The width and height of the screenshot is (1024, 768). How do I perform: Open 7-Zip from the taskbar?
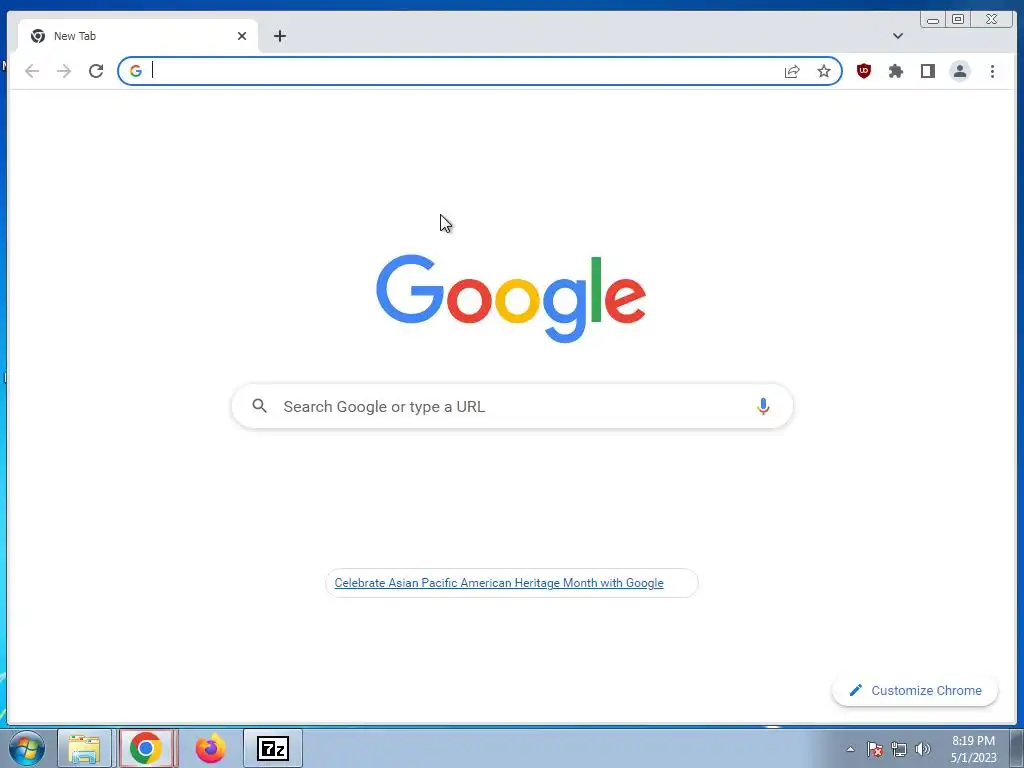pyautogui.click(x=273, y=748)
